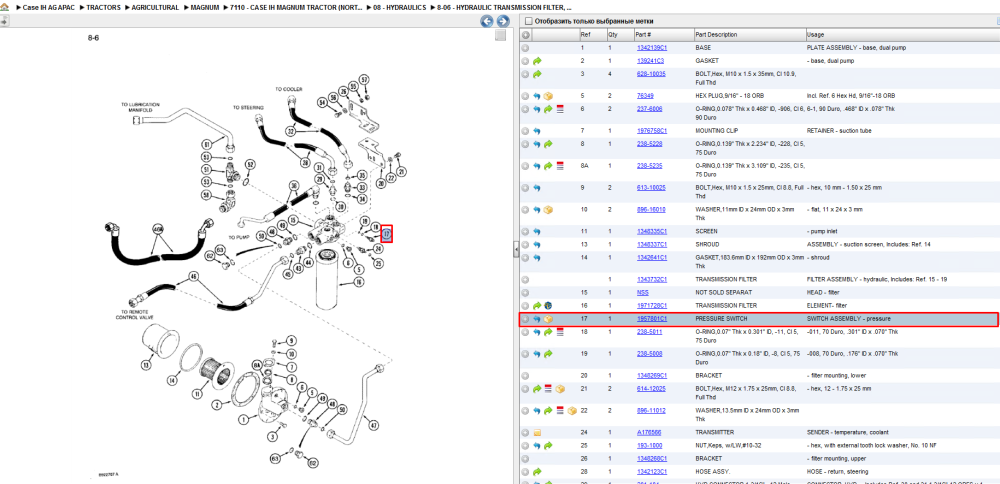
Task: Open box icon in PRESSURE SWITCH row
Action: (x=548, y=319)
